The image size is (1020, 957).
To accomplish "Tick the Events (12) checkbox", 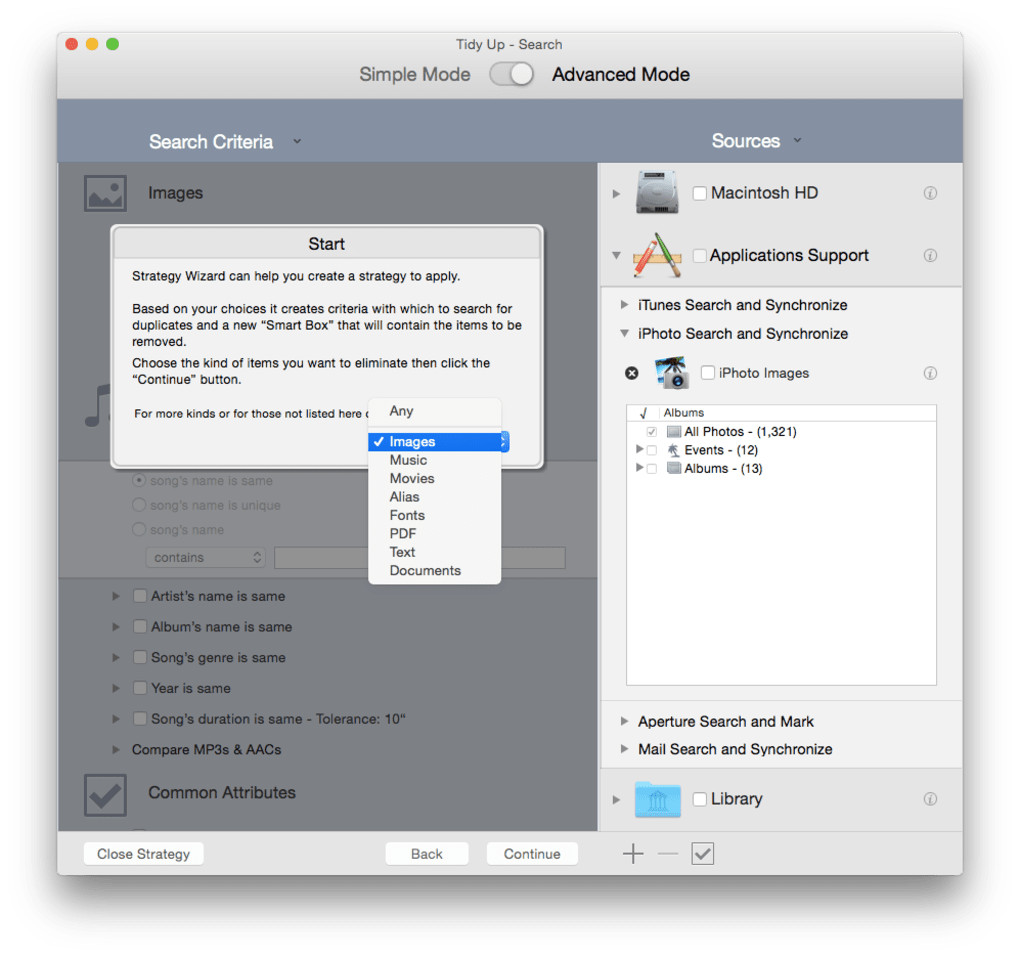I will pyautogui.click(x=652, y=450).
